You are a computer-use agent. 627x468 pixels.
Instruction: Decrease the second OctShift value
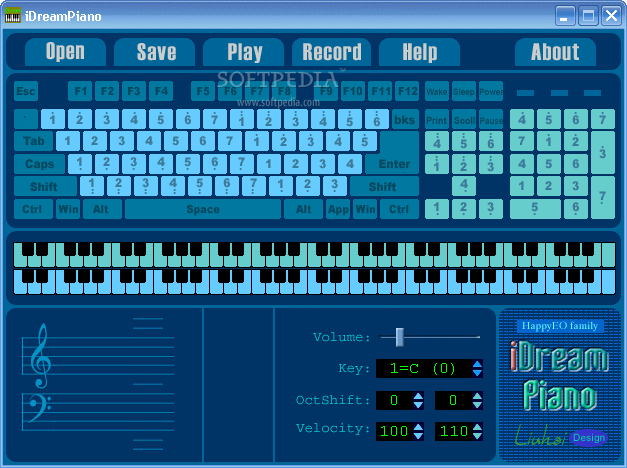tap(477, 404)
